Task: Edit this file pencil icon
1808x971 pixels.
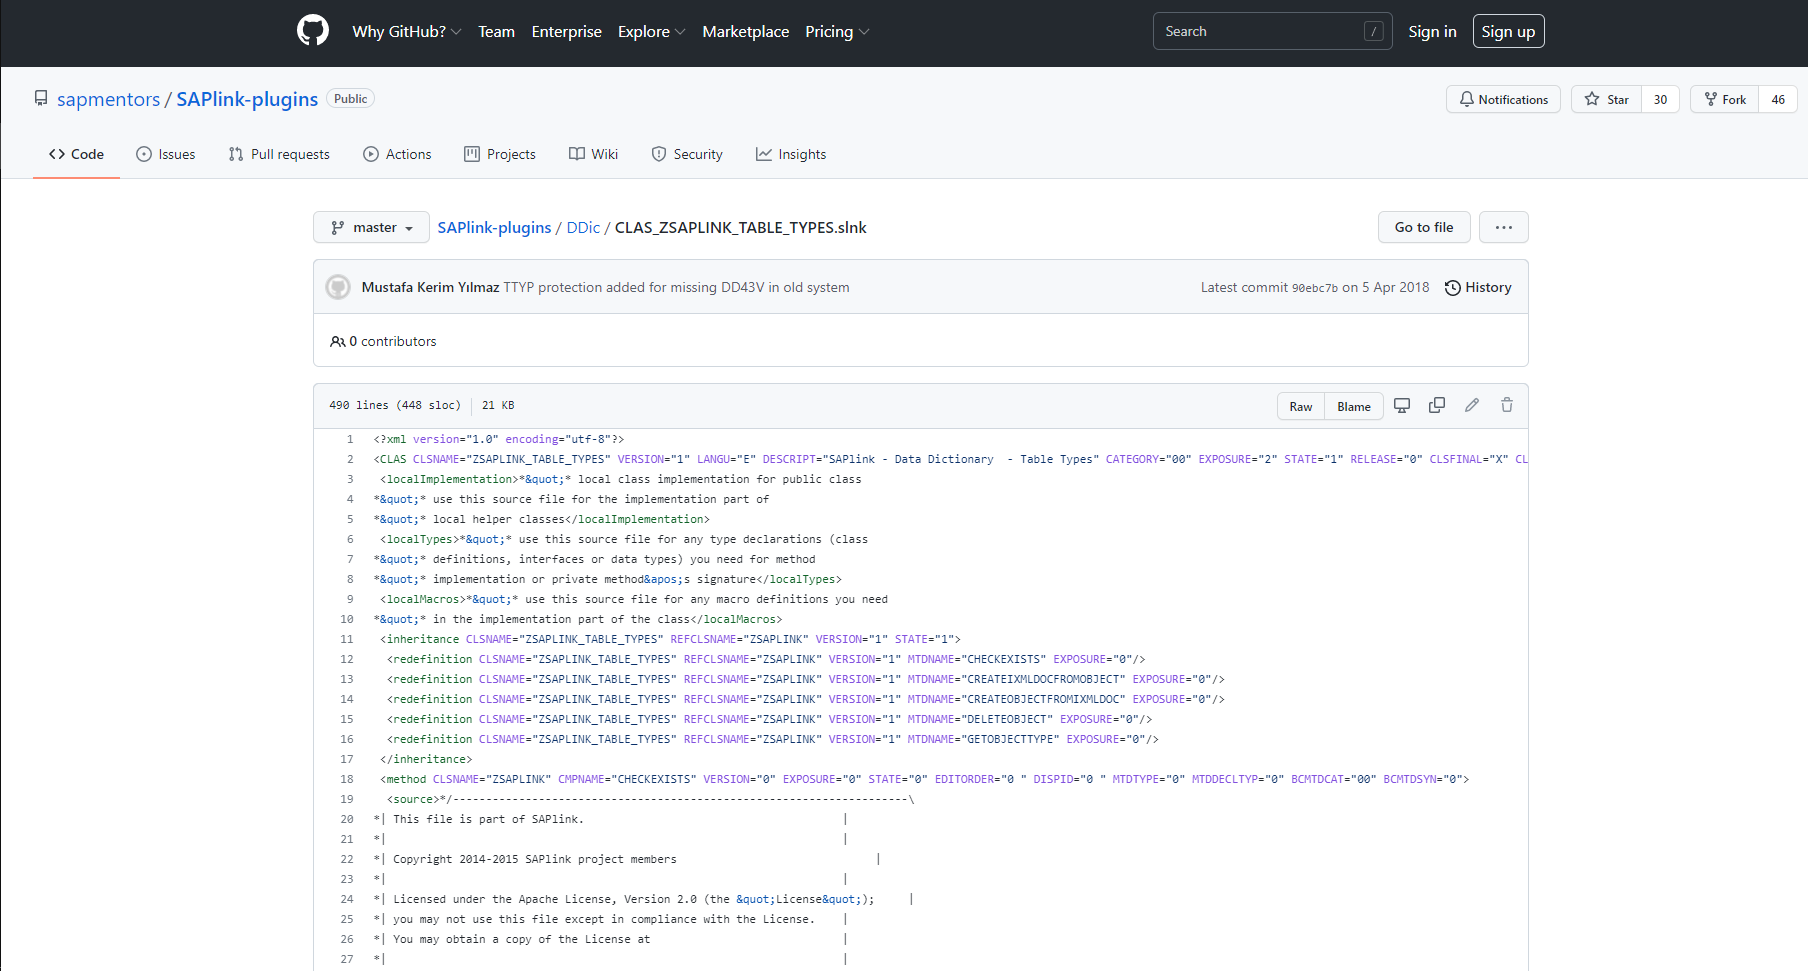Action: [1472, 405]
